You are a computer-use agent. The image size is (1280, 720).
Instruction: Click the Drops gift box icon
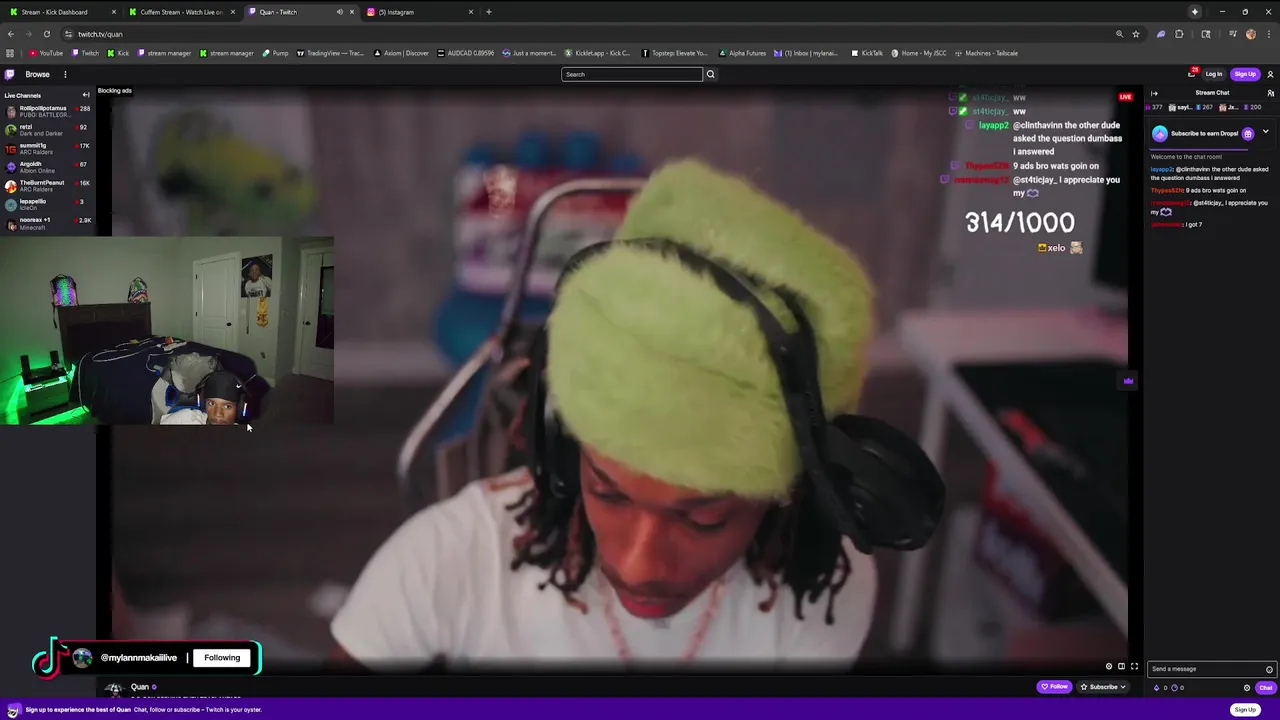(x=1247, y=134)
